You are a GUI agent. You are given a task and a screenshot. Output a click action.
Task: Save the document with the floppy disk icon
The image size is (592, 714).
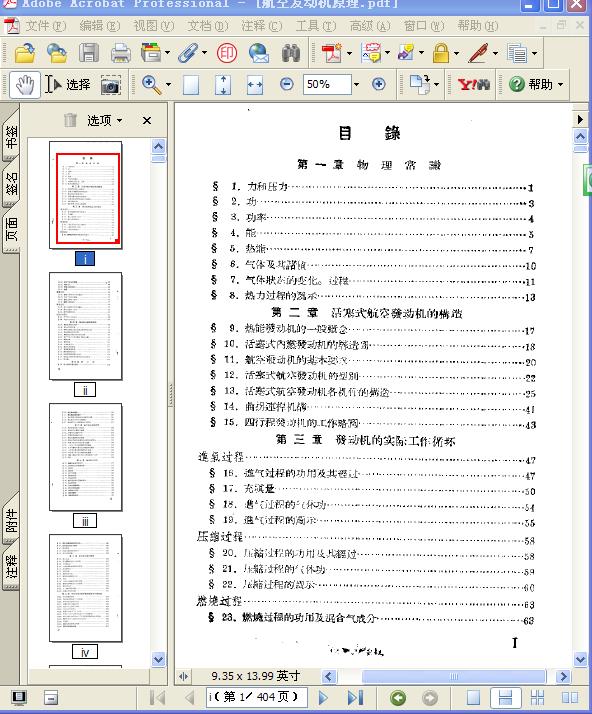[x=89, y=53]
